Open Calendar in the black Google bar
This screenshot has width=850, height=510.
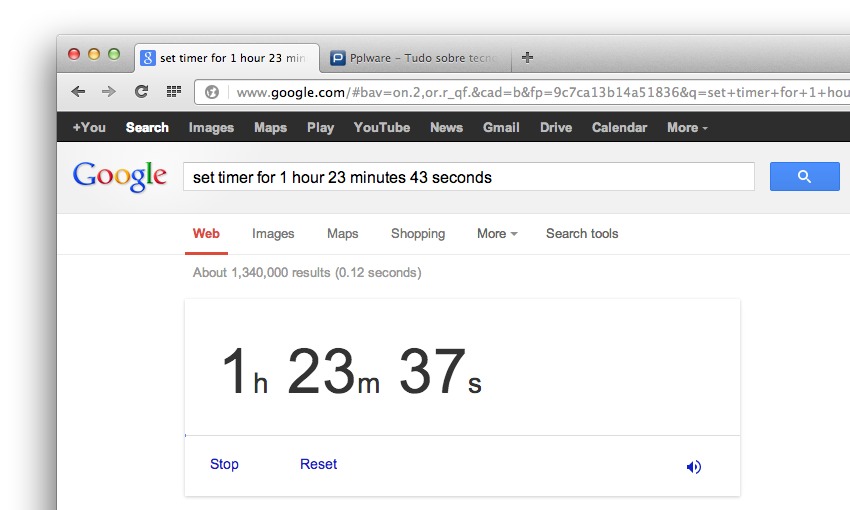point(619,127)
